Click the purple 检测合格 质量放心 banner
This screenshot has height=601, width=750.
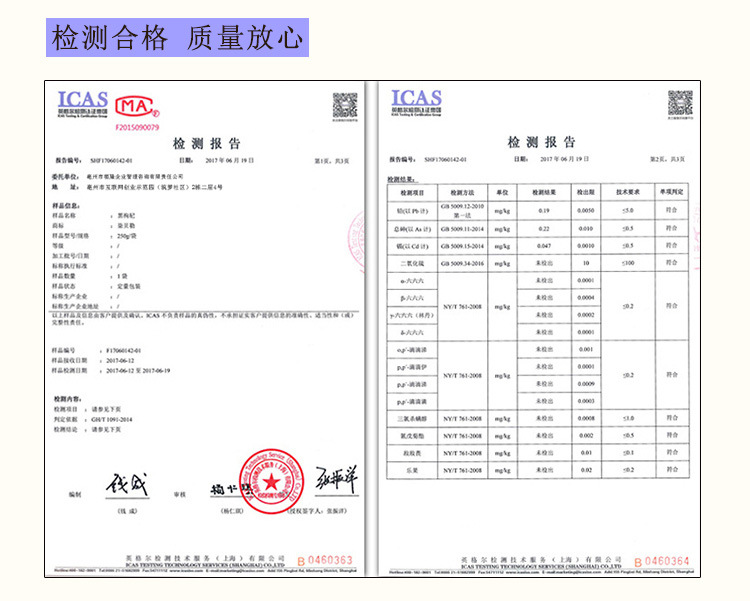point(177,37)
